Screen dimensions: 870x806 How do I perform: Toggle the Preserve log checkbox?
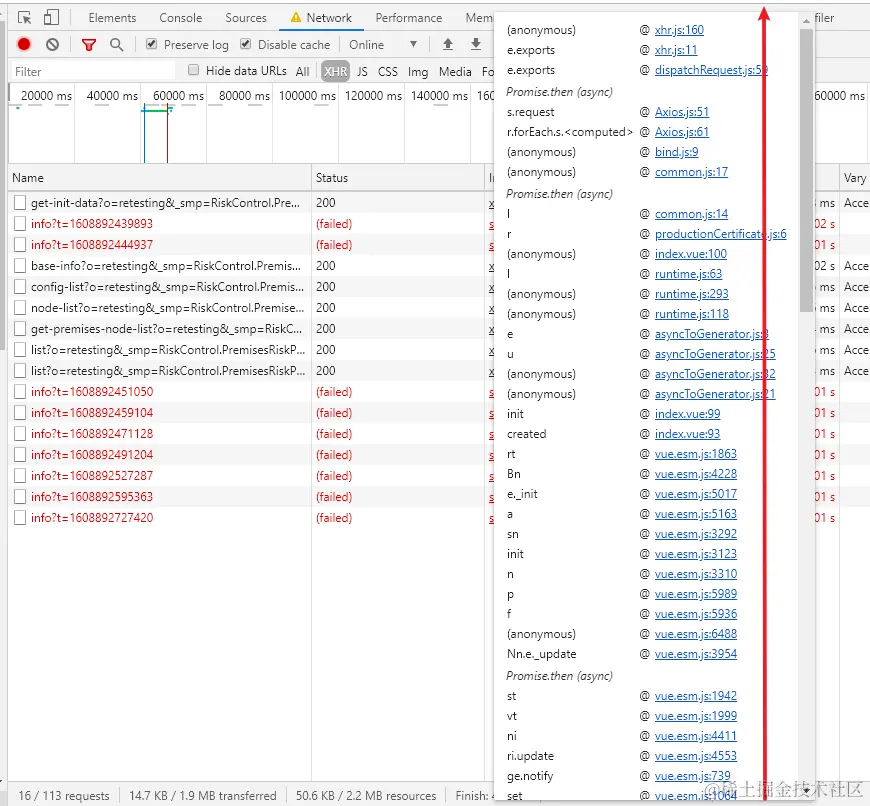[151, 44]
